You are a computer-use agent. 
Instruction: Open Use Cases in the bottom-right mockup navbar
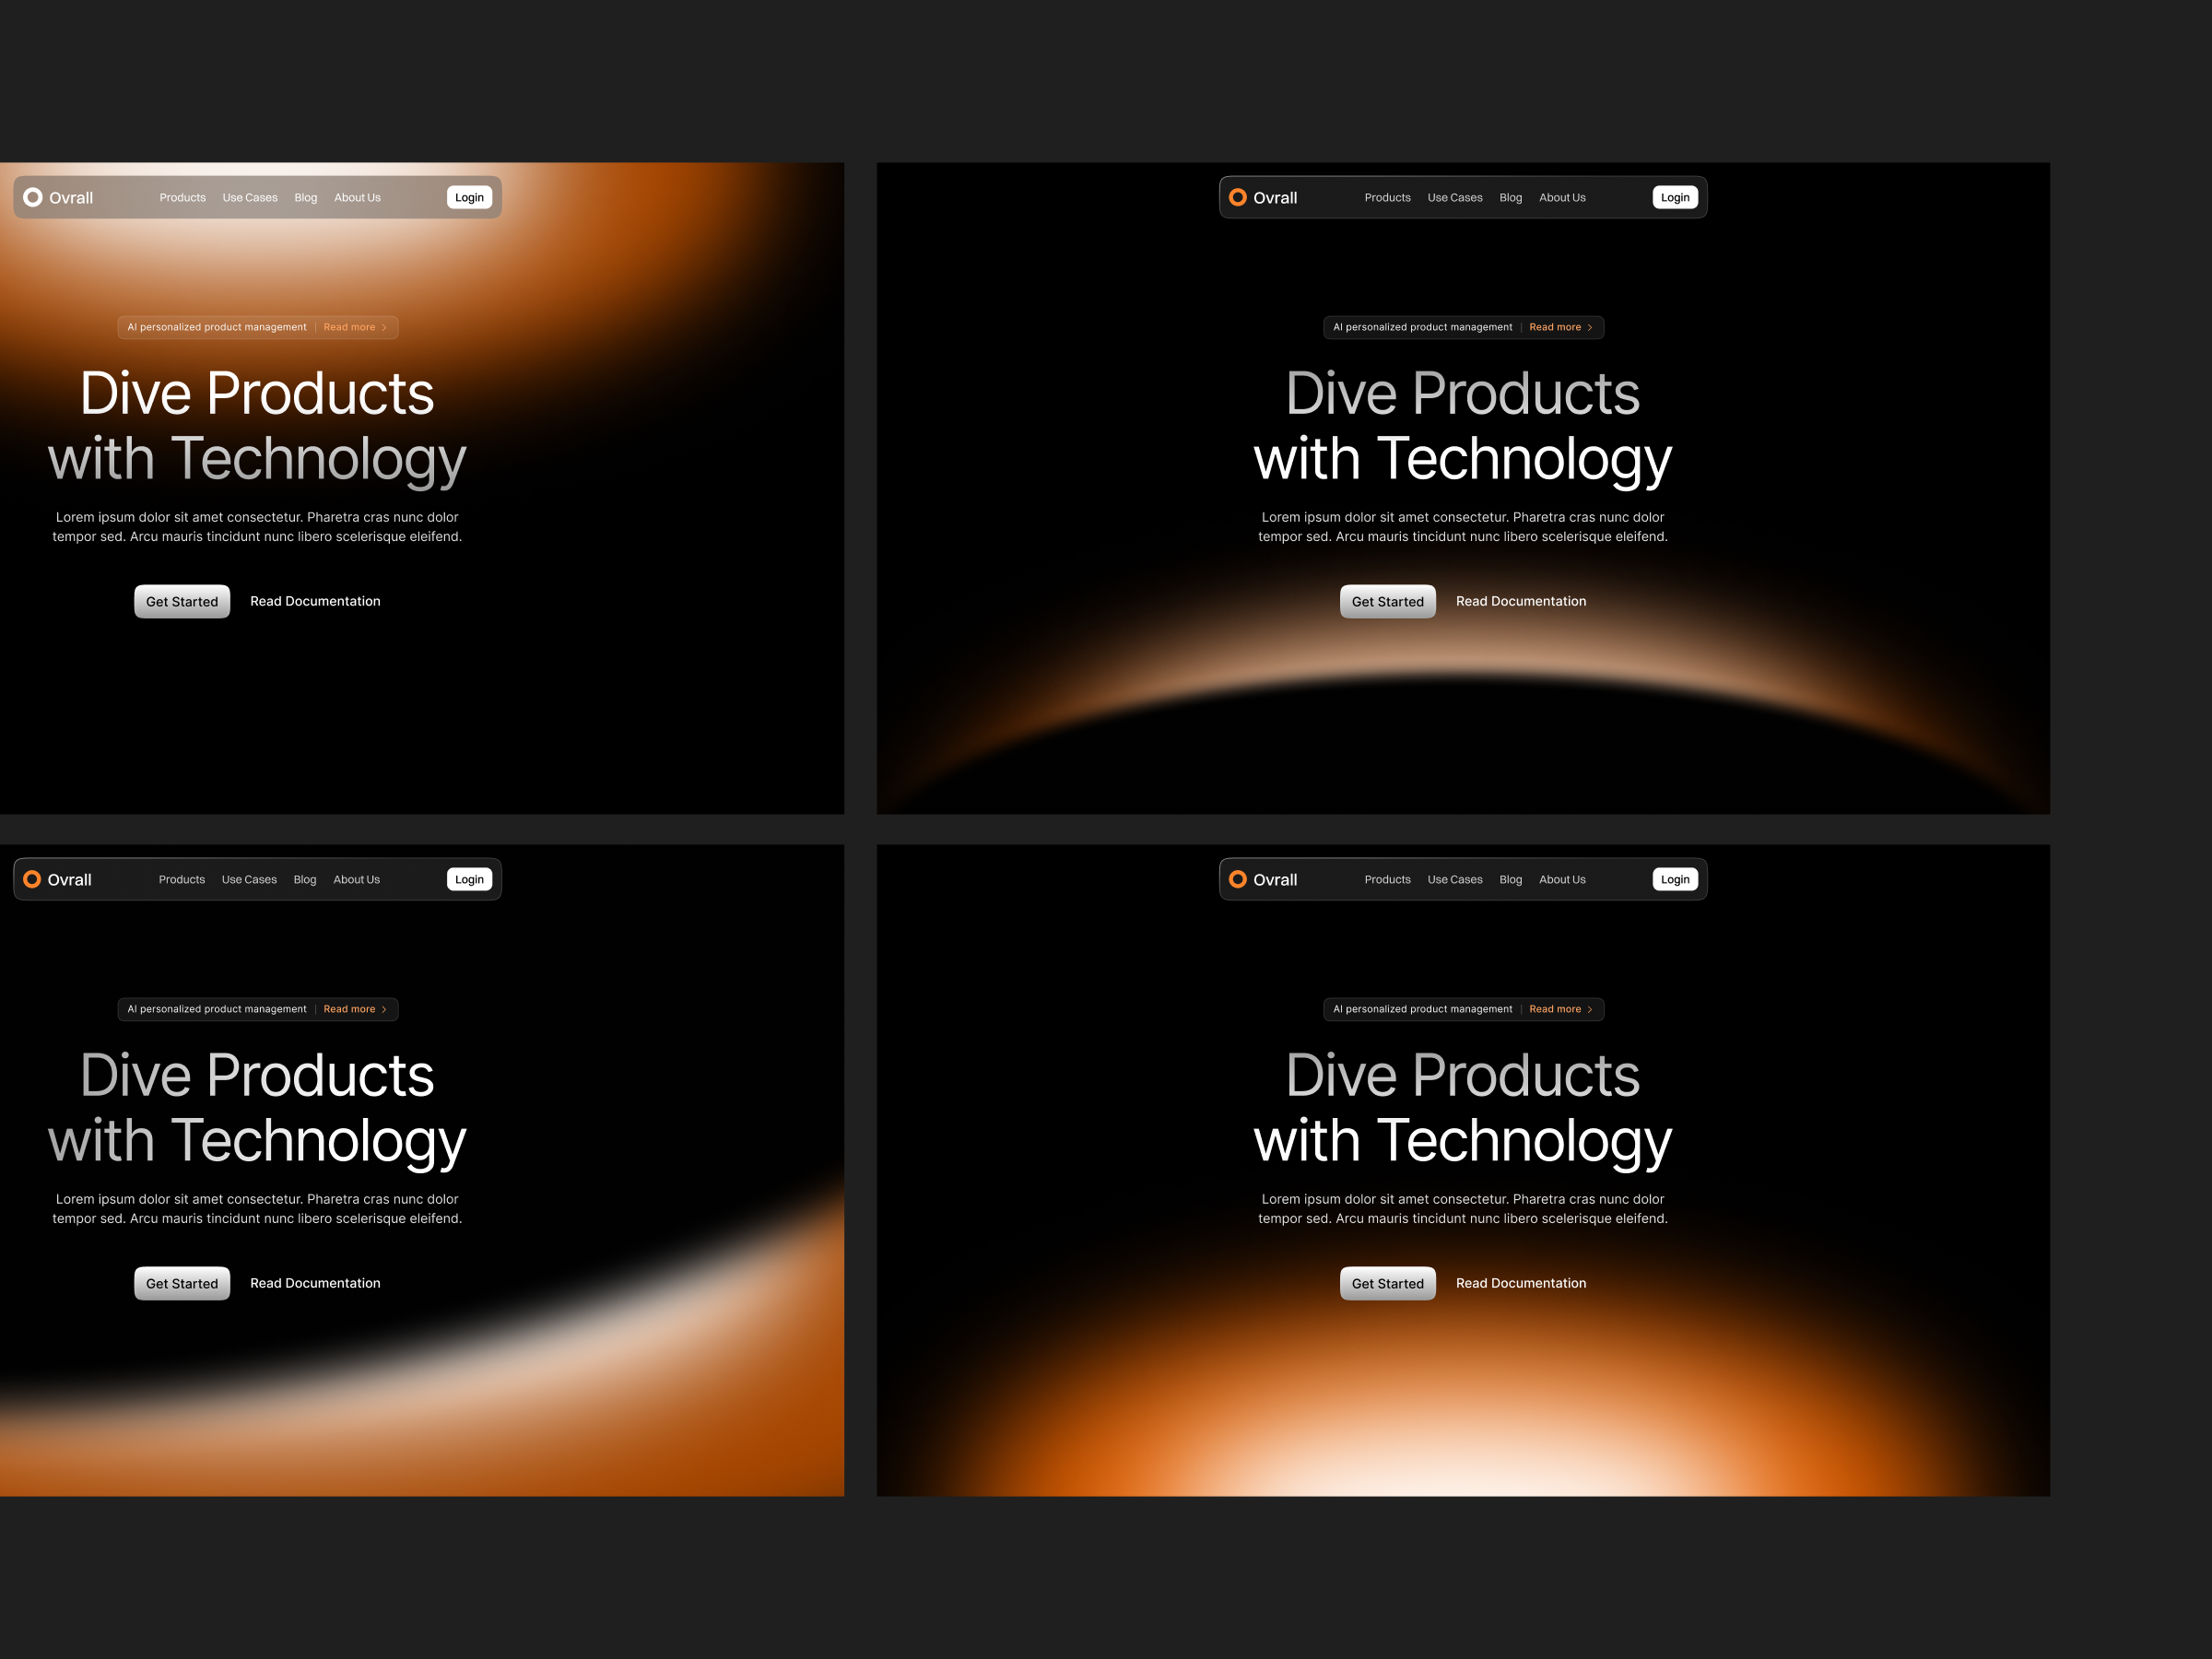pyautogui.click(x=1455, y=880)
